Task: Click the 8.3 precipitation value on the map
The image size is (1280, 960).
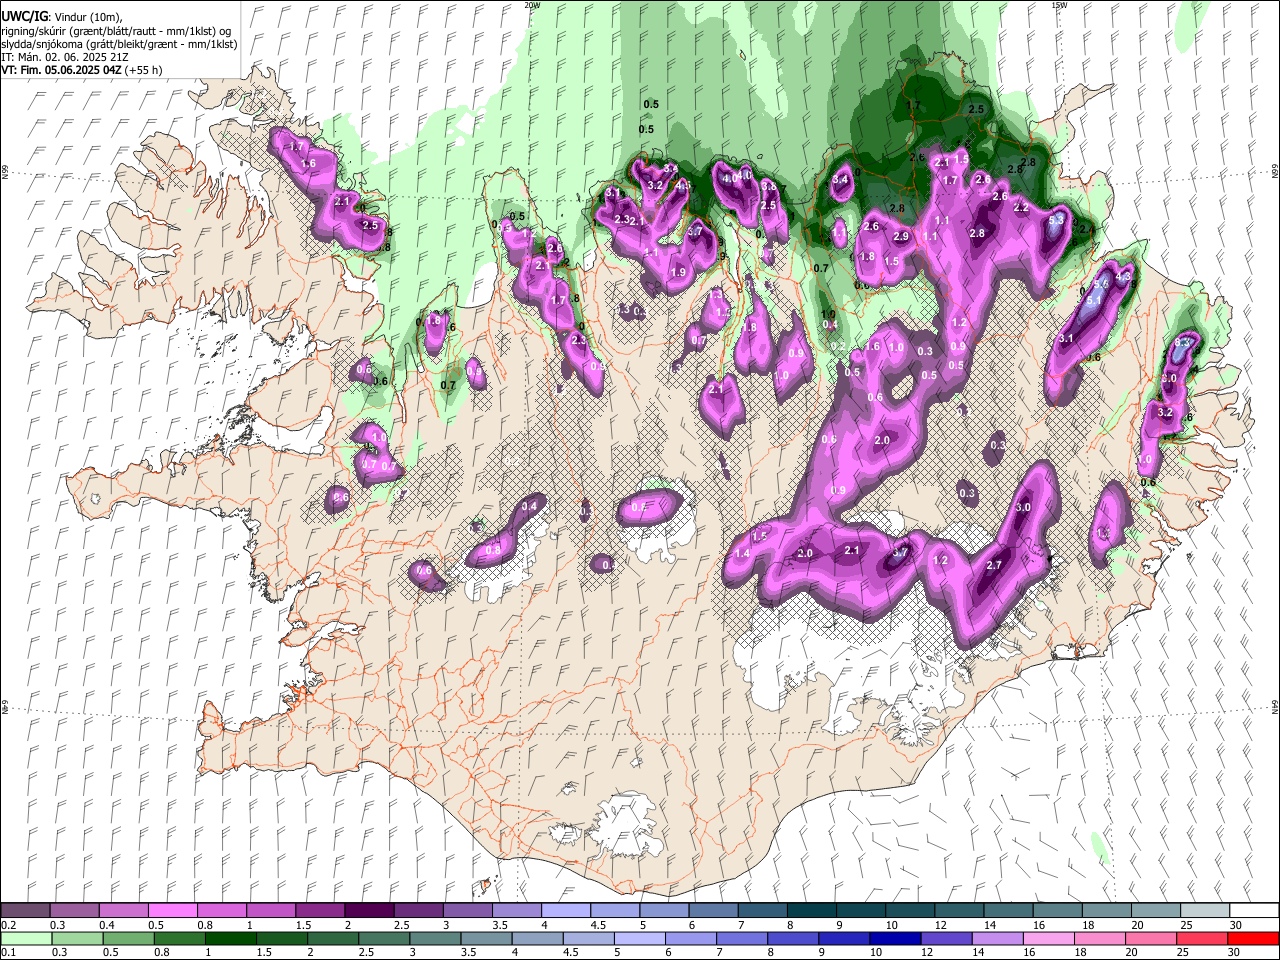Action: point(1184,343)
